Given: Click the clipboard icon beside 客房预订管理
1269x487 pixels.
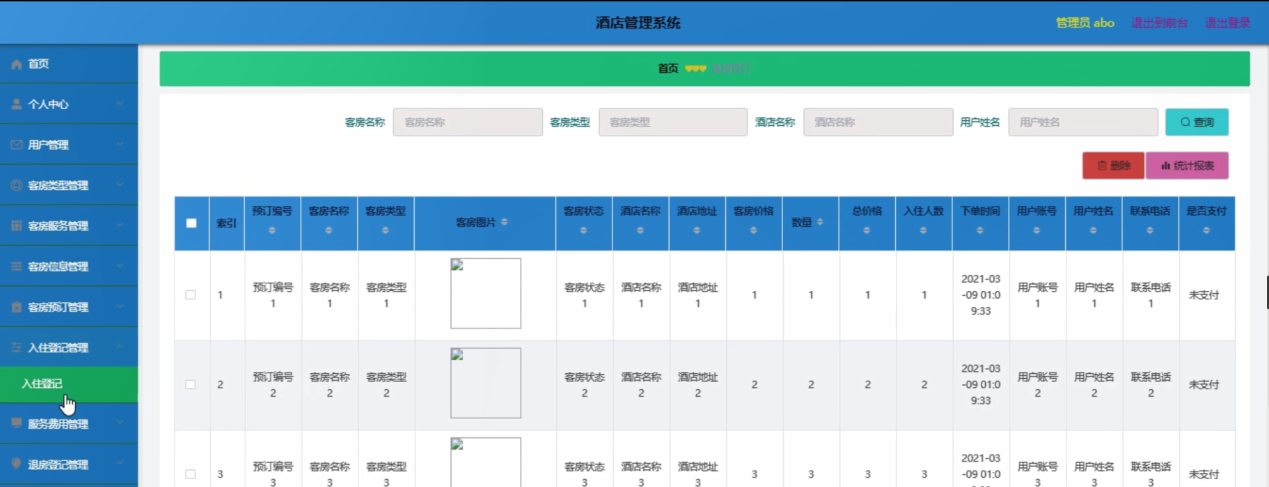Looking at the screenshot, I should coord(16,307).
